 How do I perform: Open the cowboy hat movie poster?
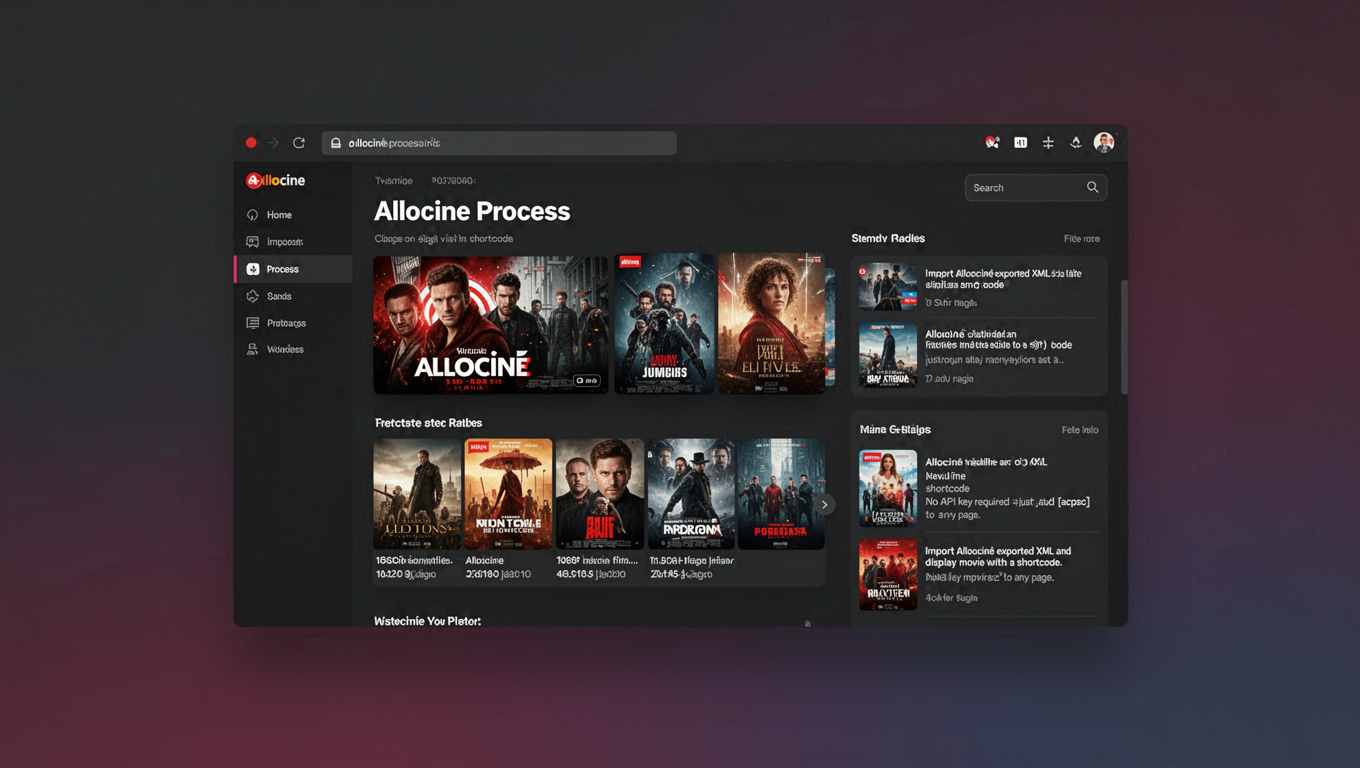click(691, 494)
